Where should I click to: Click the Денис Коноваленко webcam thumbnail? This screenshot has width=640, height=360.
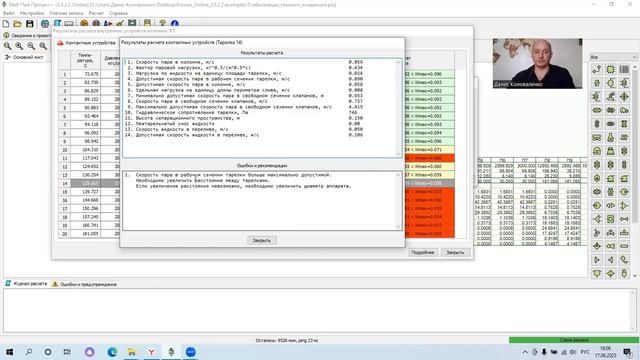538,63
